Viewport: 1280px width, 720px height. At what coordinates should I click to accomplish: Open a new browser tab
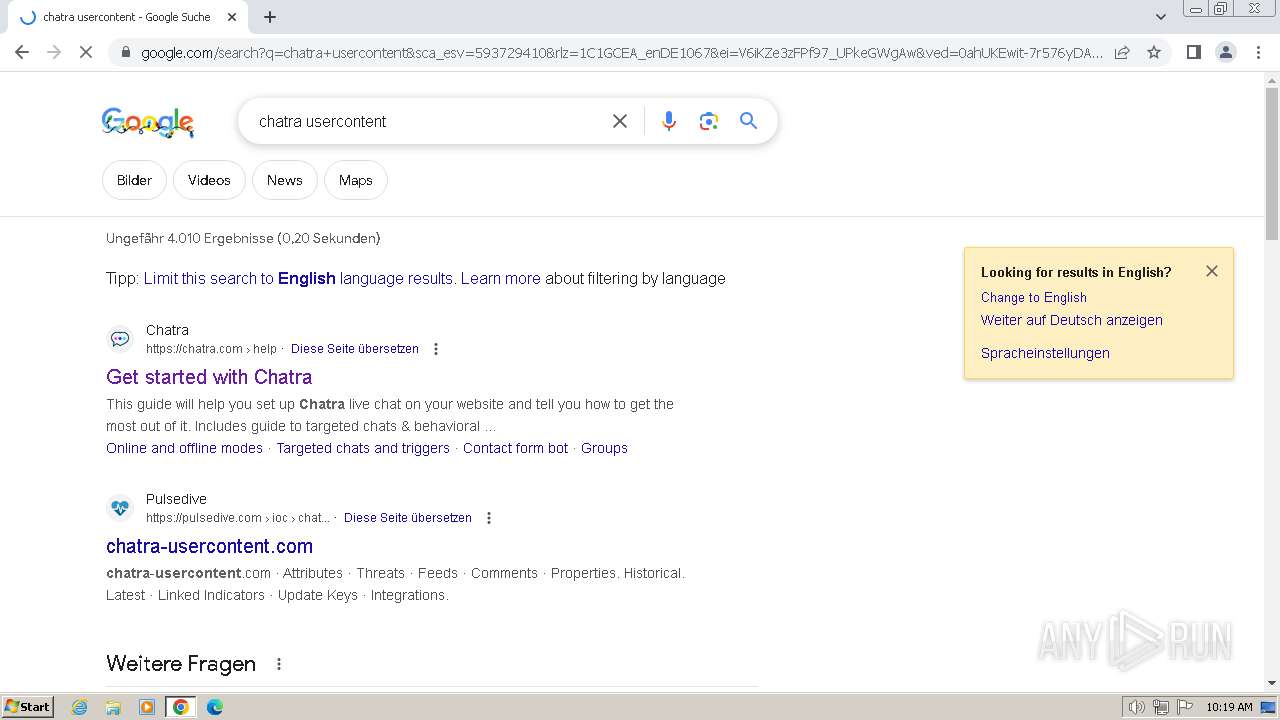coord(270,17)
